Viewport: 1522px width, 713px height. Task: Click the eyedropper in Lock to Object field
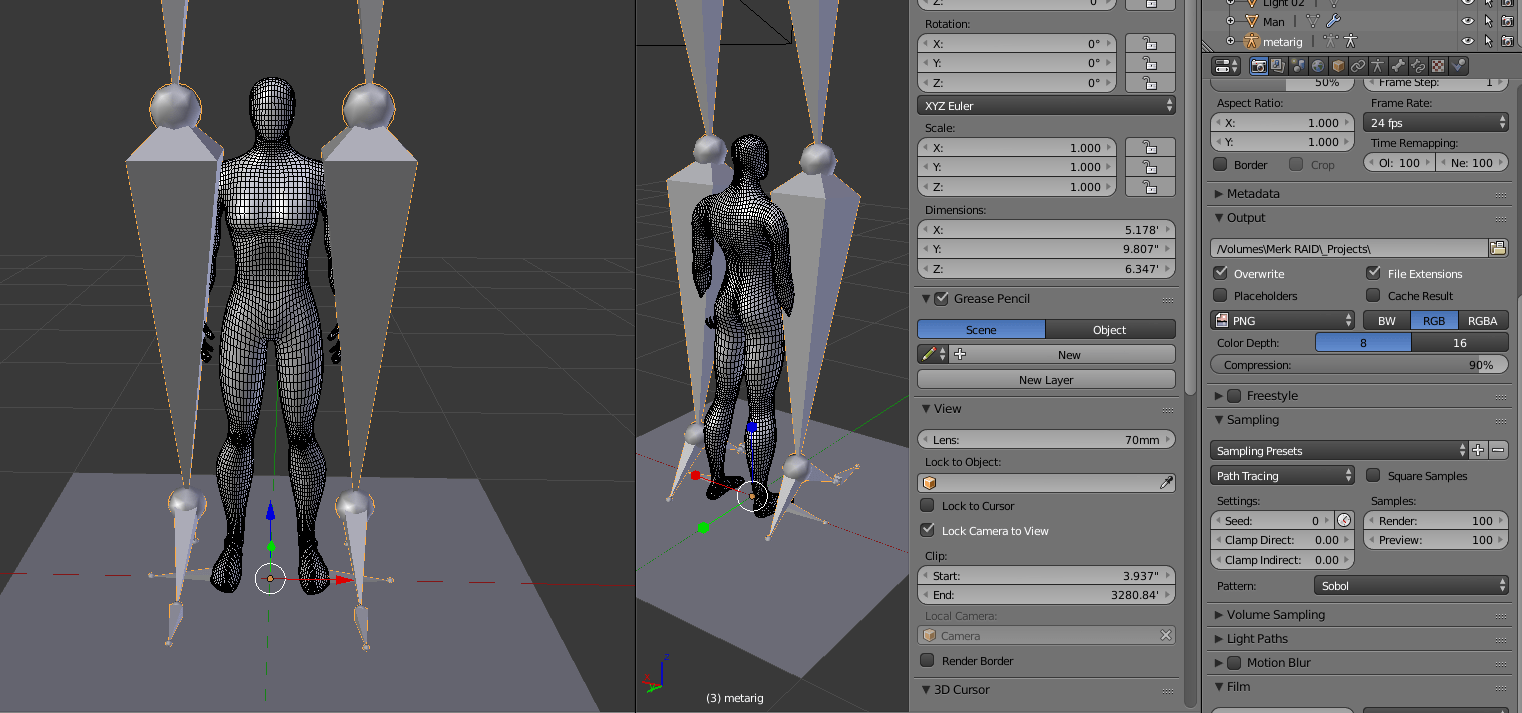coord(1167,482)
